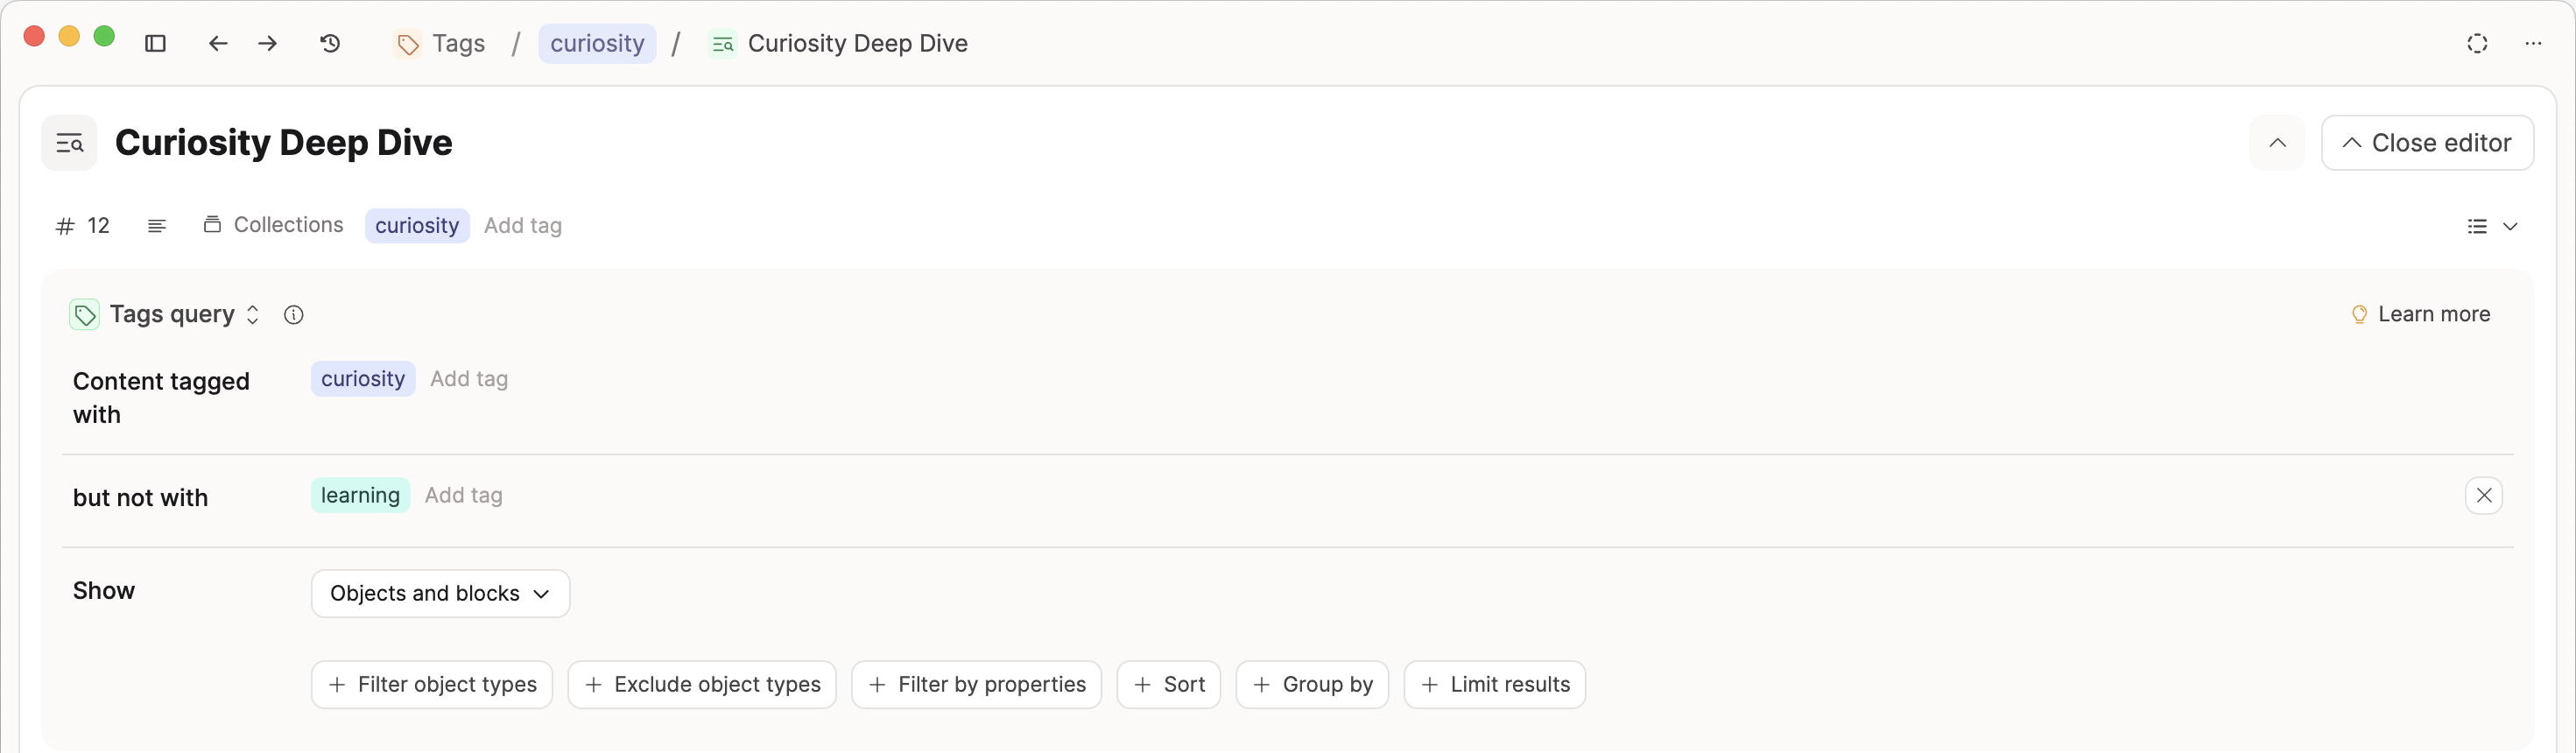Click the info icon next to Tags query
Image resolution: width=2576 pixels, height=753 pixels.
click(x=293, y=315)
